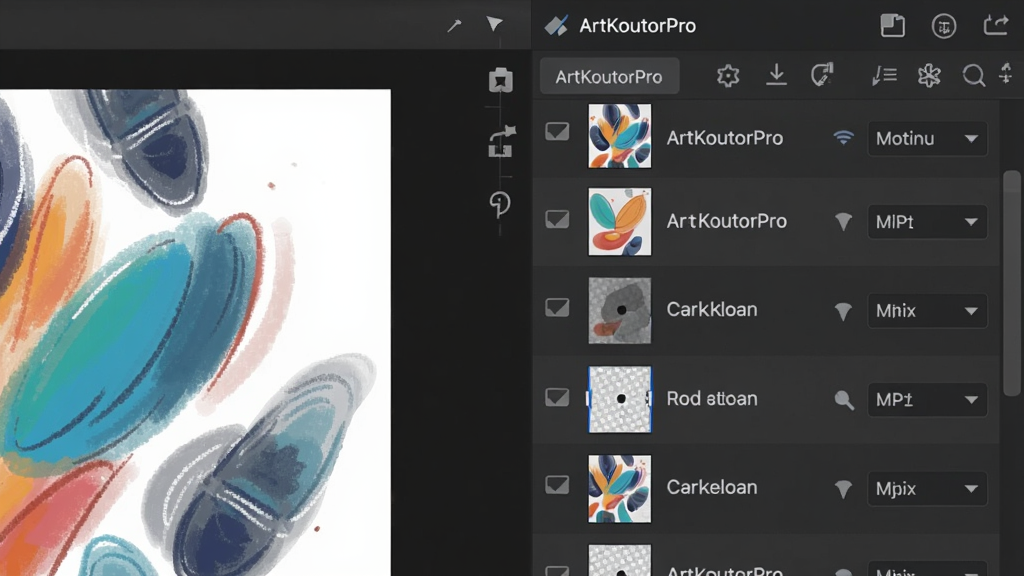
Task: Toggle checkbox of the Carkeloan layer
Action: click(x=557, y=485)
